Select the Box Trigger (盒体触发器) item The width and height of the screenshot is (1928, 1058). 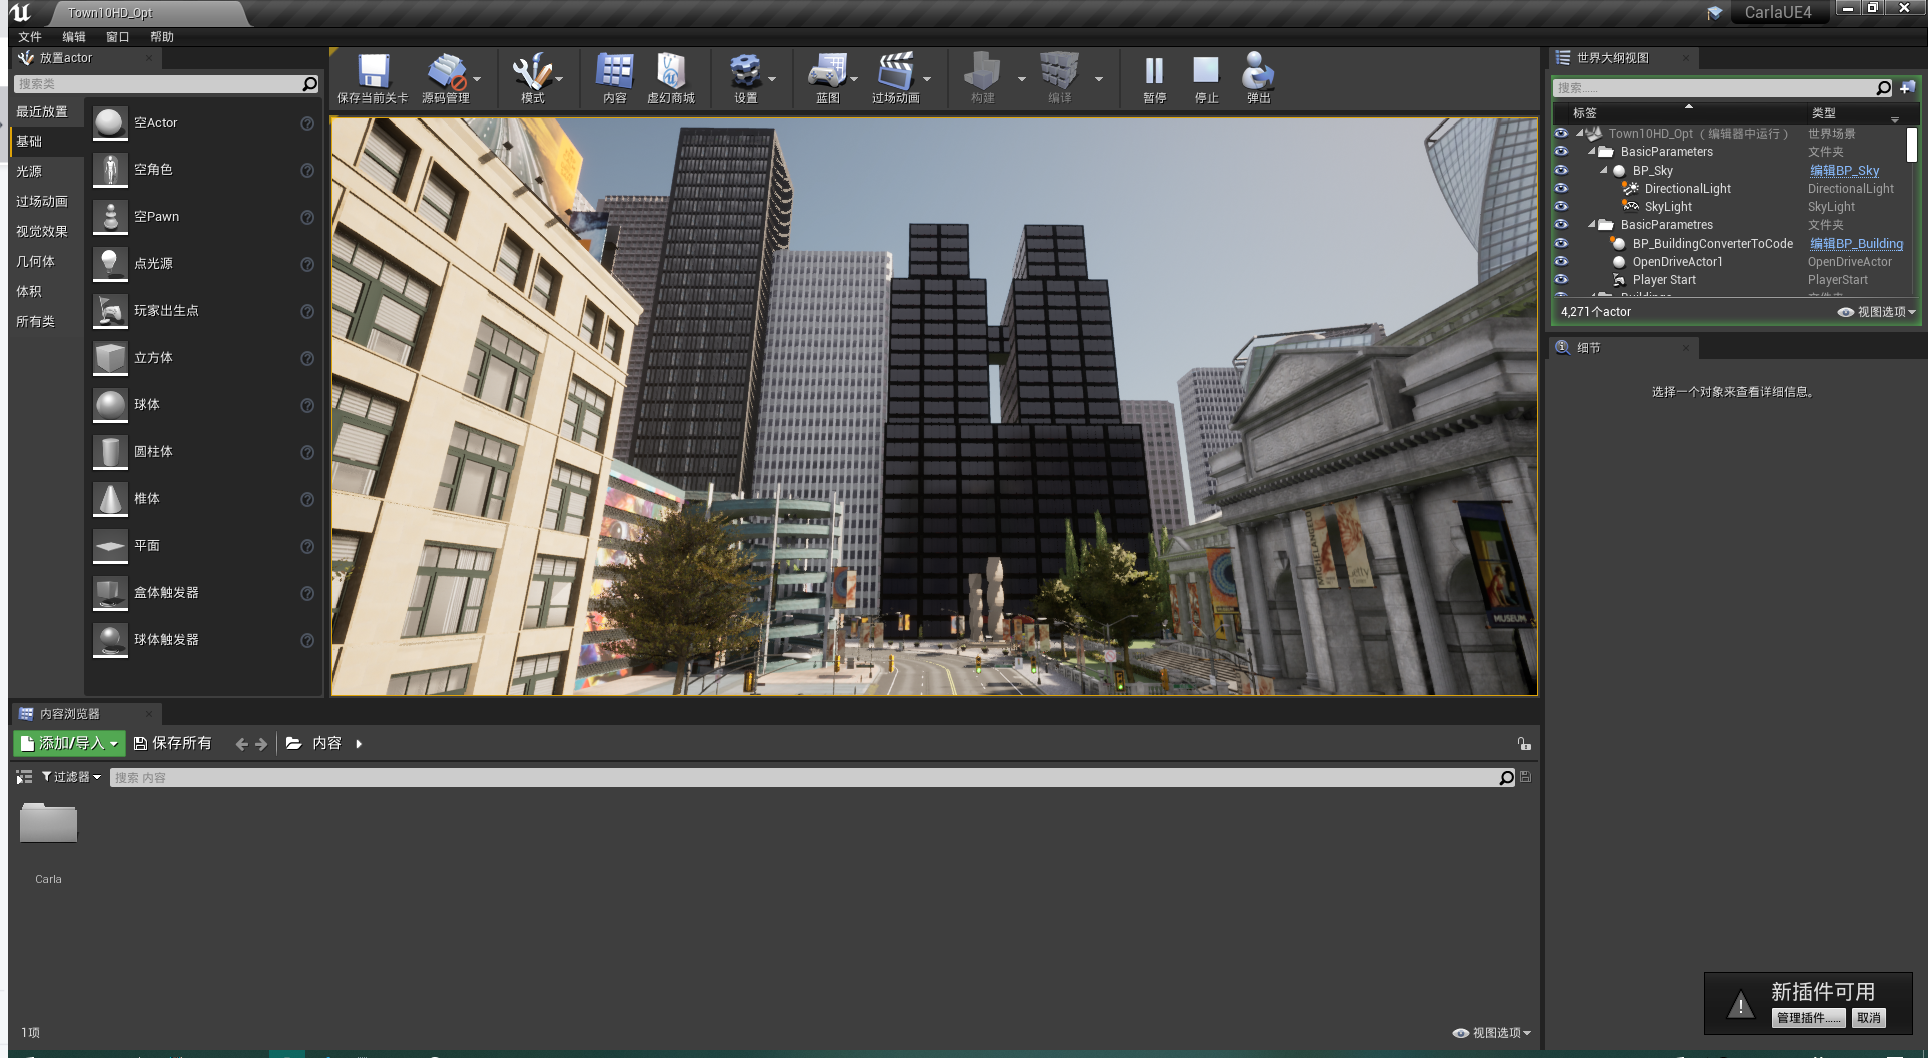tap(203, 593)
